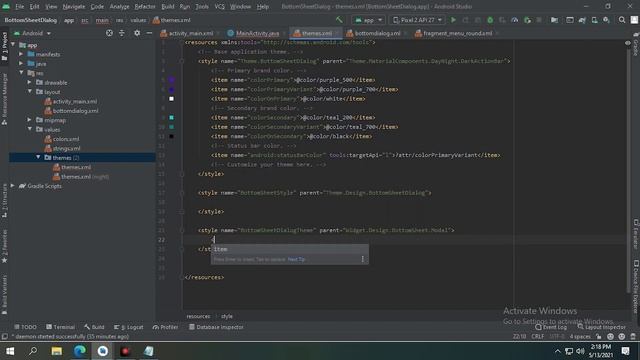Click the Make Project hammer icon
This screenshot has width=640, height=360.
339,20
